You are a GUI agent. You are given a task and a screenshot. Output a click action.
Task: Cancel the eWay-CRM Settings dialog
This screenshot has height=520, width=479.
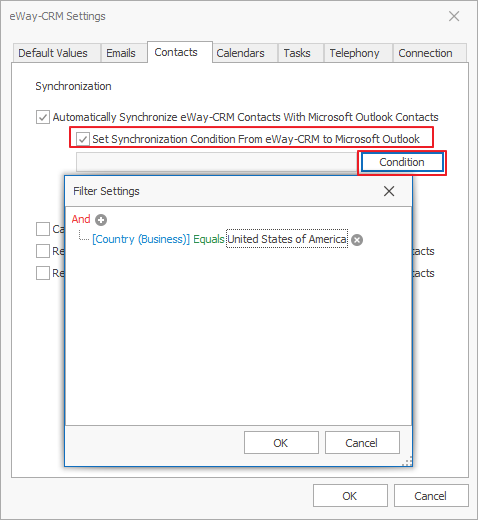431,496
